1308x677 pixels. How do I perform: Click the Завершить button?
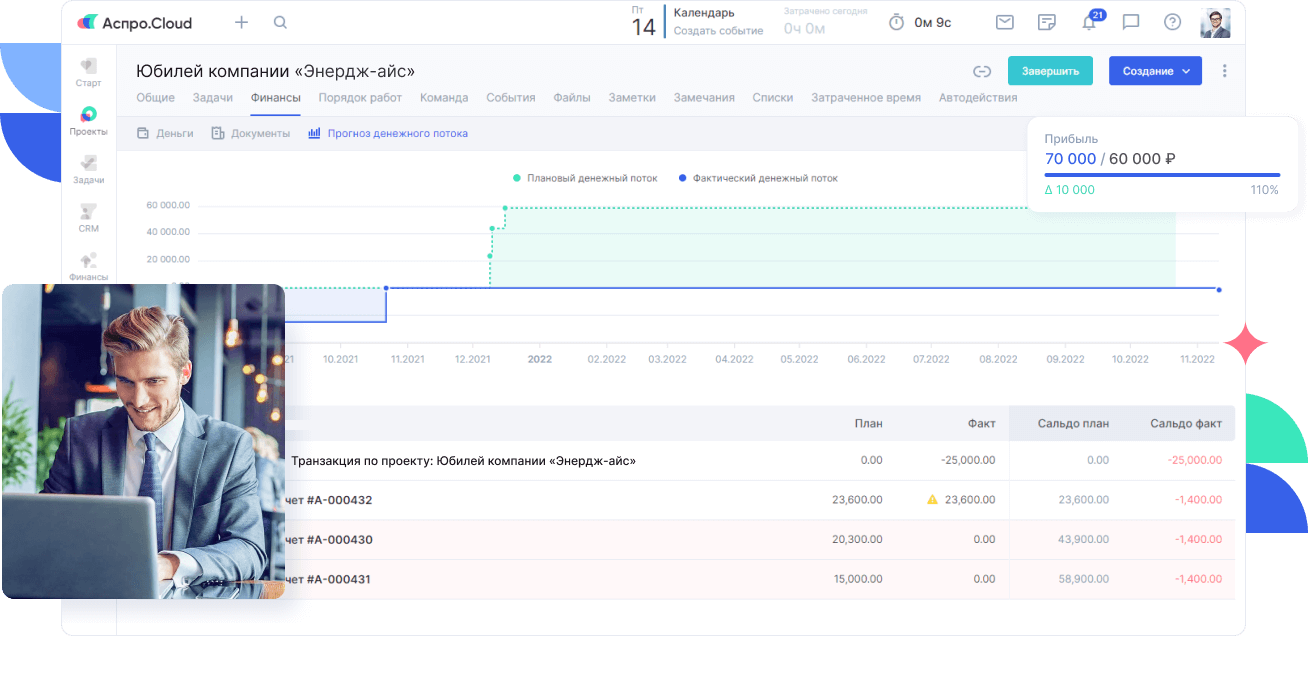pyautogui.click(x=1050, y=71)
